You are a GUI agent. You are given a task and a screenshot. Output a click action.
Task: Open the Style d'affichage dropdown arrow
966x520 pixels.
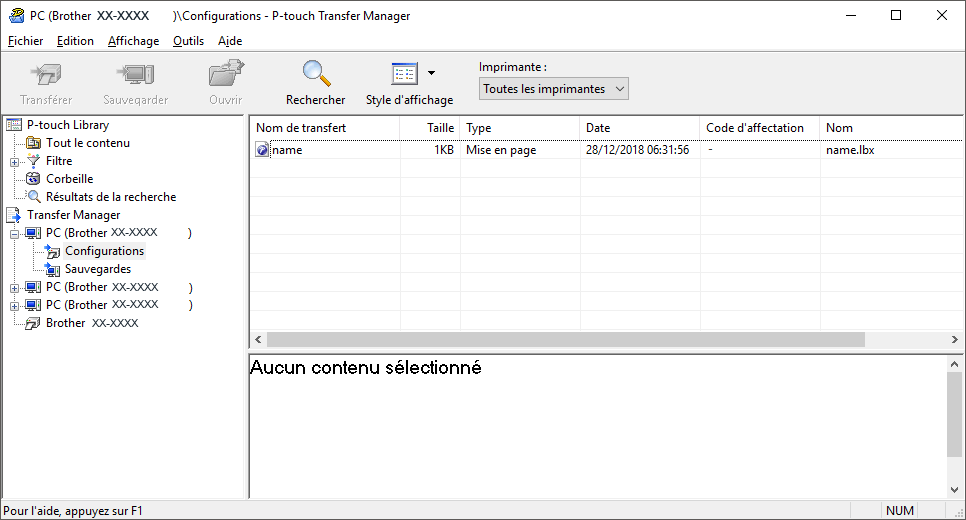point(431,73)
